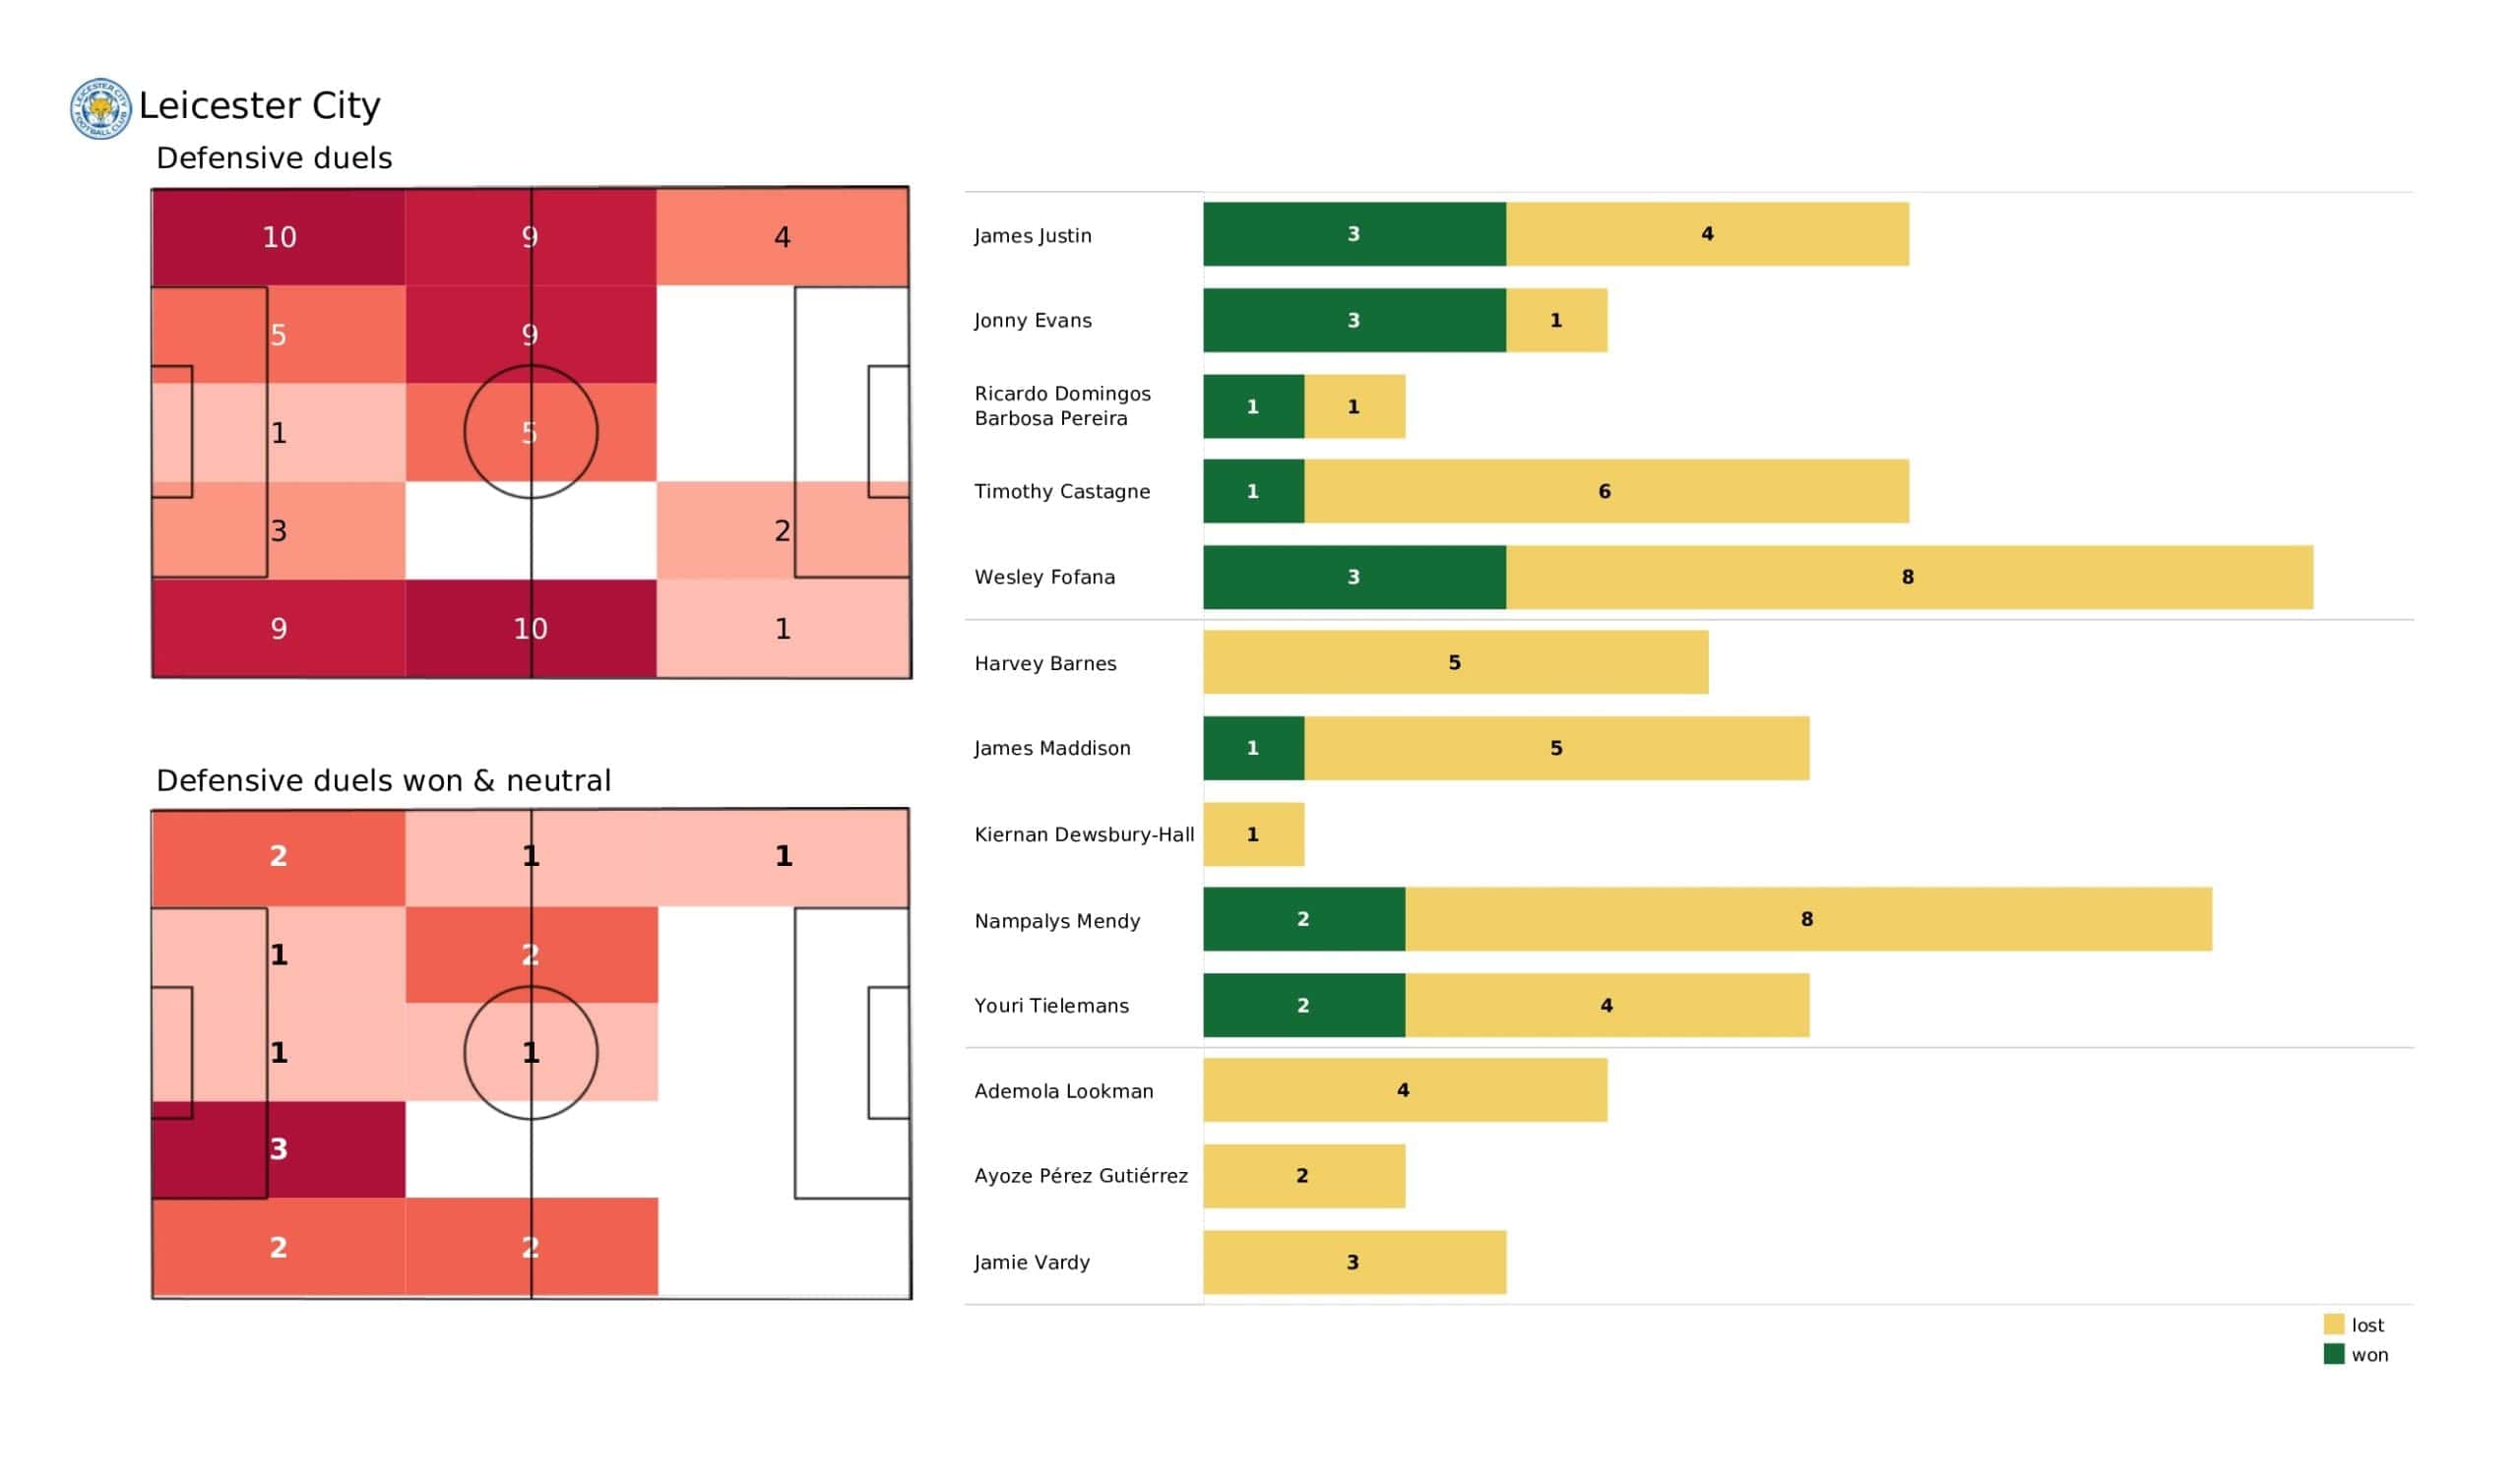Select Youri Tielemans' green won bar
This screenshot has height=1480, width=2520.
pyautogui.click(x=1303, y=1005)
